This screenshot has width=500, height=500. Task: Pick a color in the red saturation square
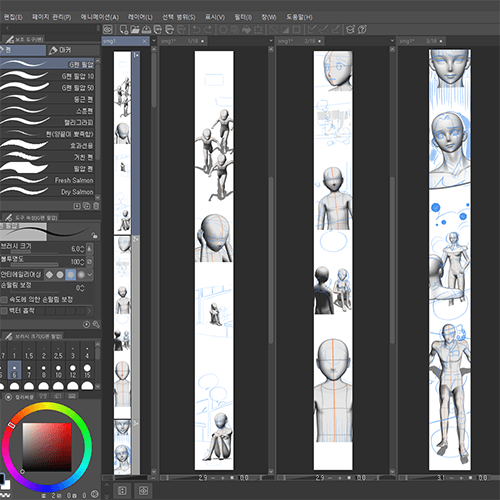(47, 447)
